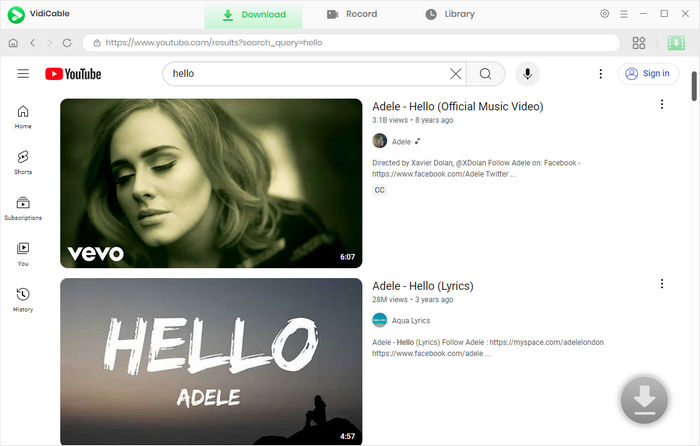Switch to the Record tab
The height and width of the screenshot is (446, 700).
click(x=351, y=14)
